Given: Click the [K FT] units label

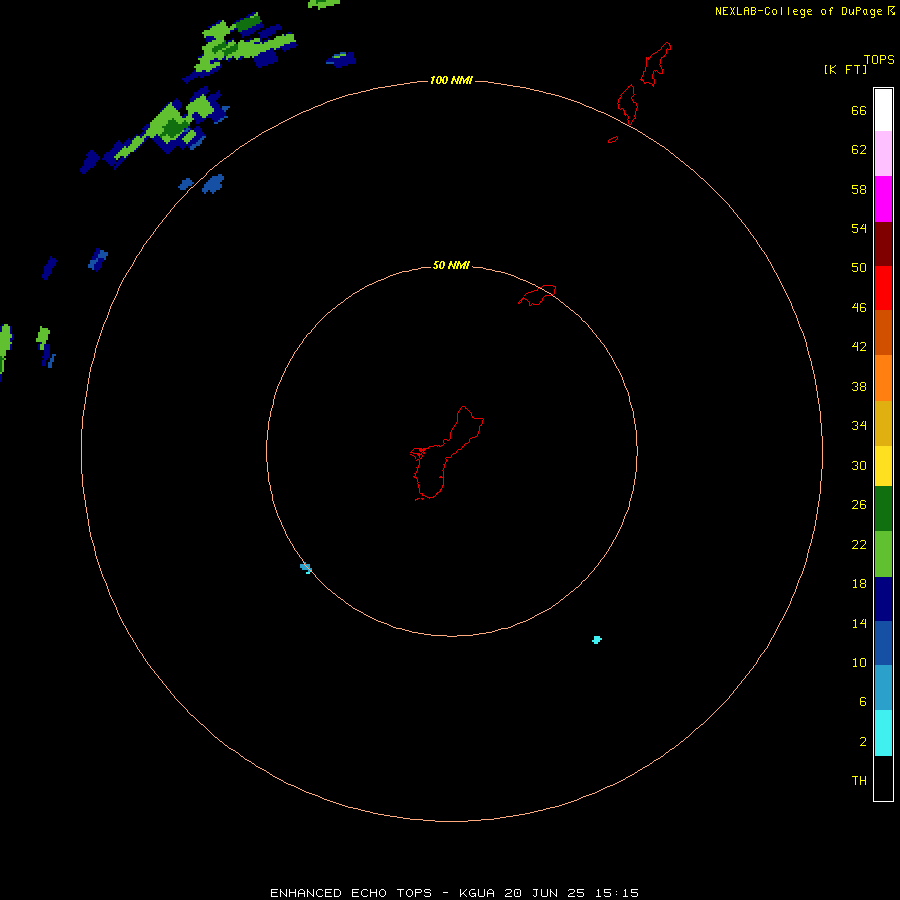Looking at the screenshot, I should 845,69.
